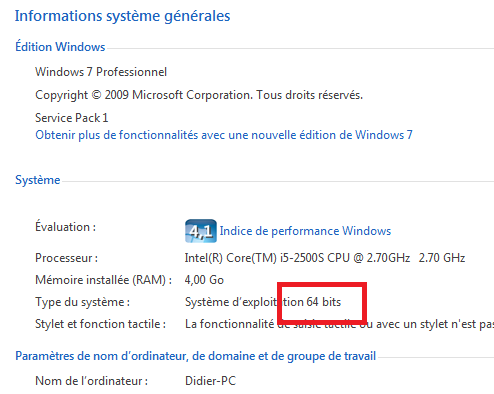Click the Nom de l'ordinateur label
Viewport: 494px width, 394px height.
[91, 381]
